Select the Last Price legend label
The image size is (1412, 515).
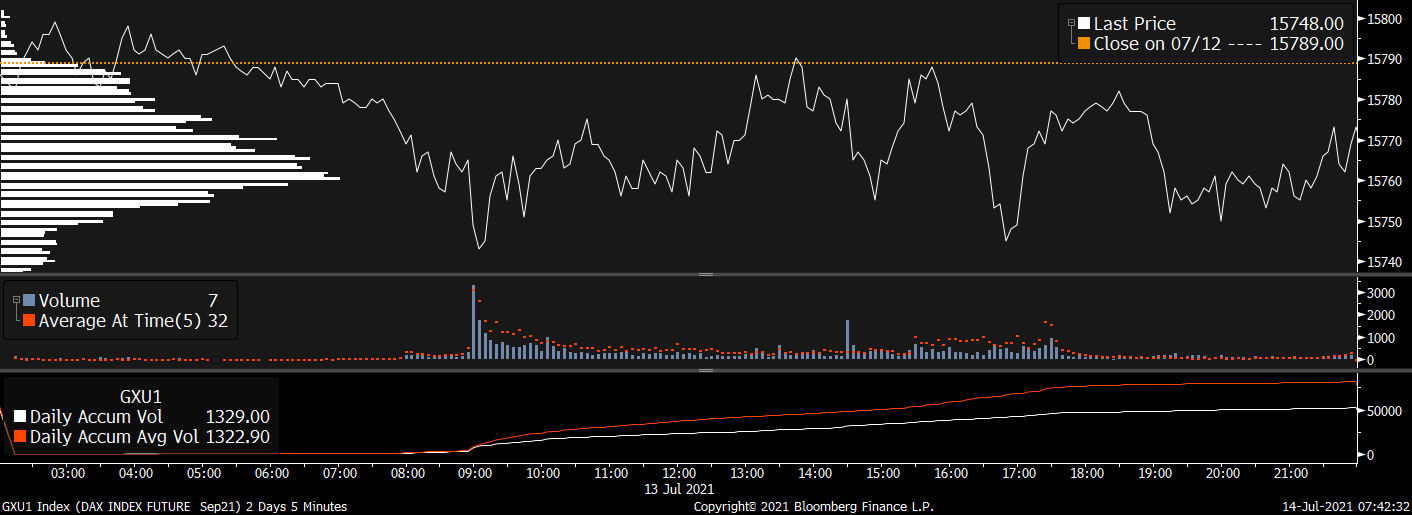(1134, 24)
